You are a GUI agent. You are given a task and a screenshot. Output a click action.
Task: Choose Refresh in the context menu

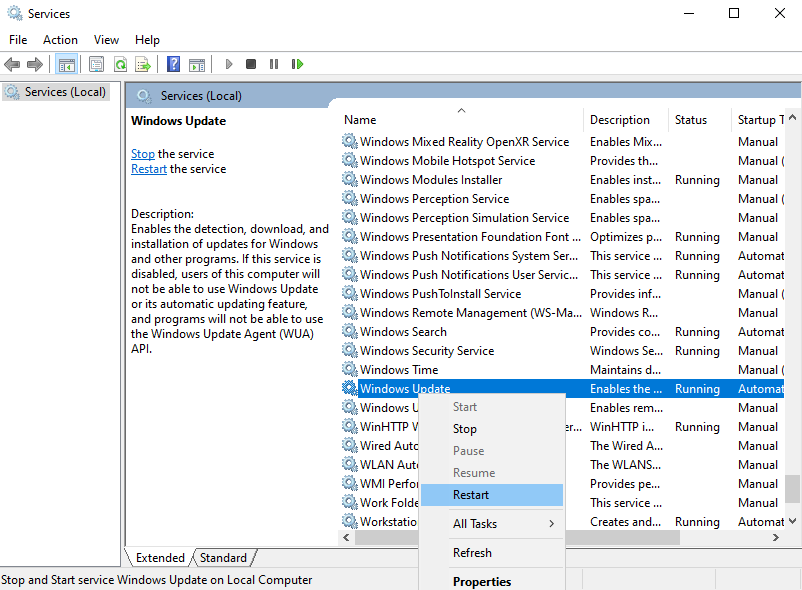(492, 553)
